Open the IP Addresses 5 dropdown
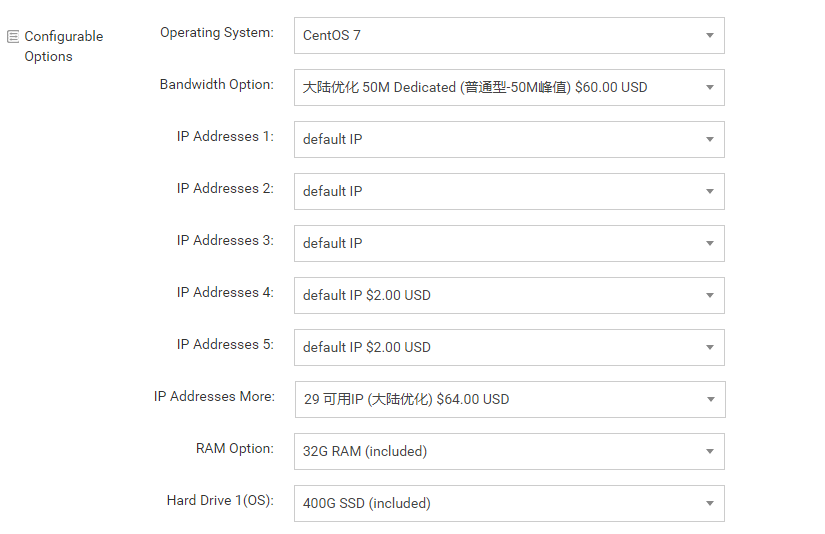The image size is (825, 534). pyautogui.click(x=508, y=347)
